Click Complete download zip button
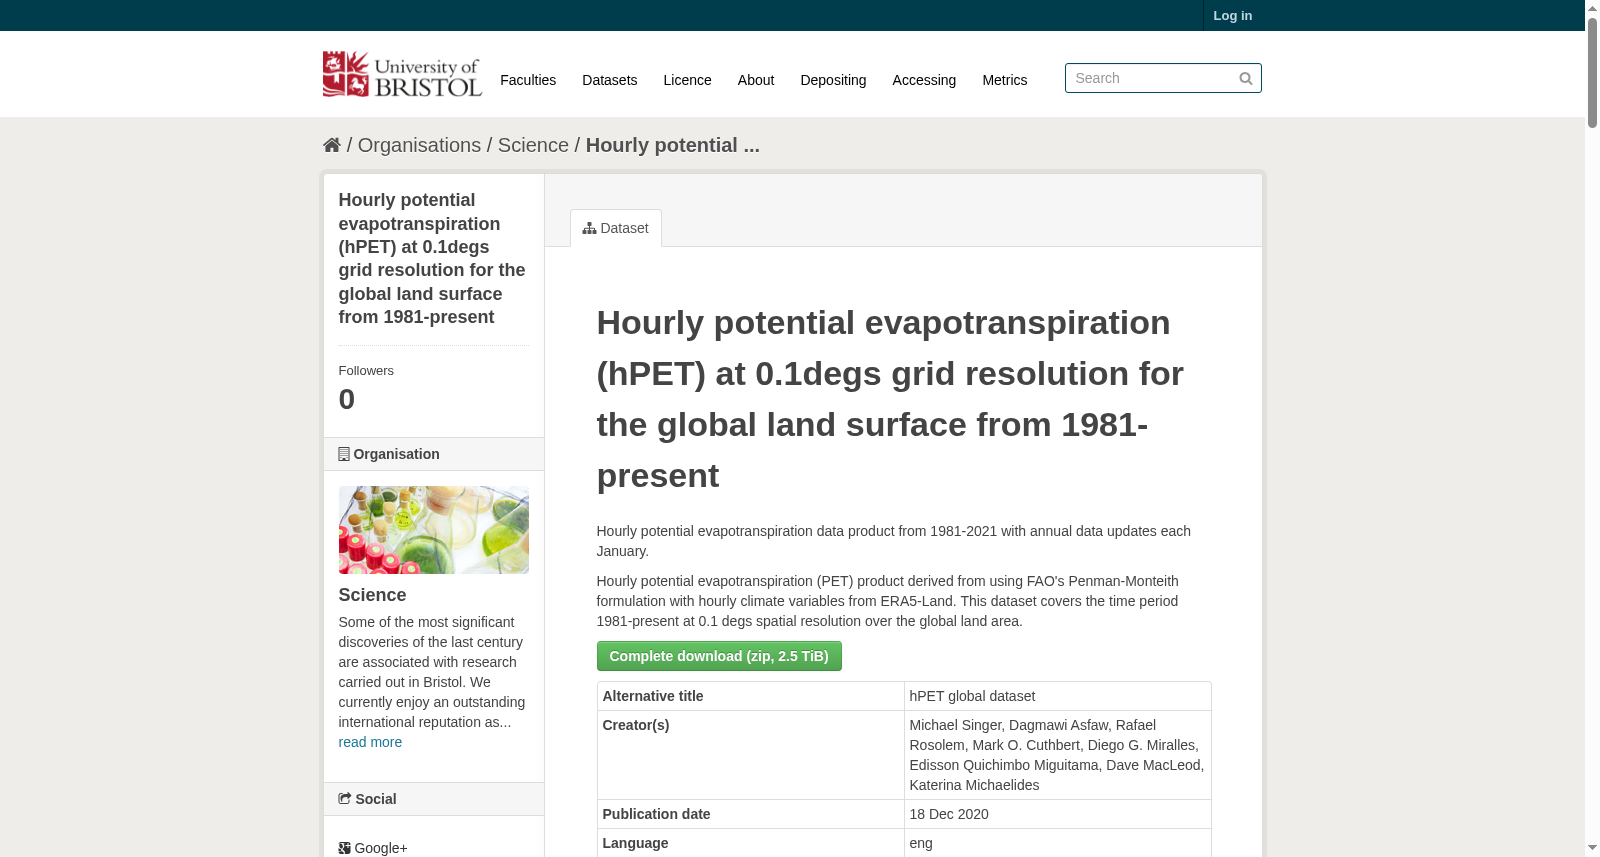 (x=719, y=656)
